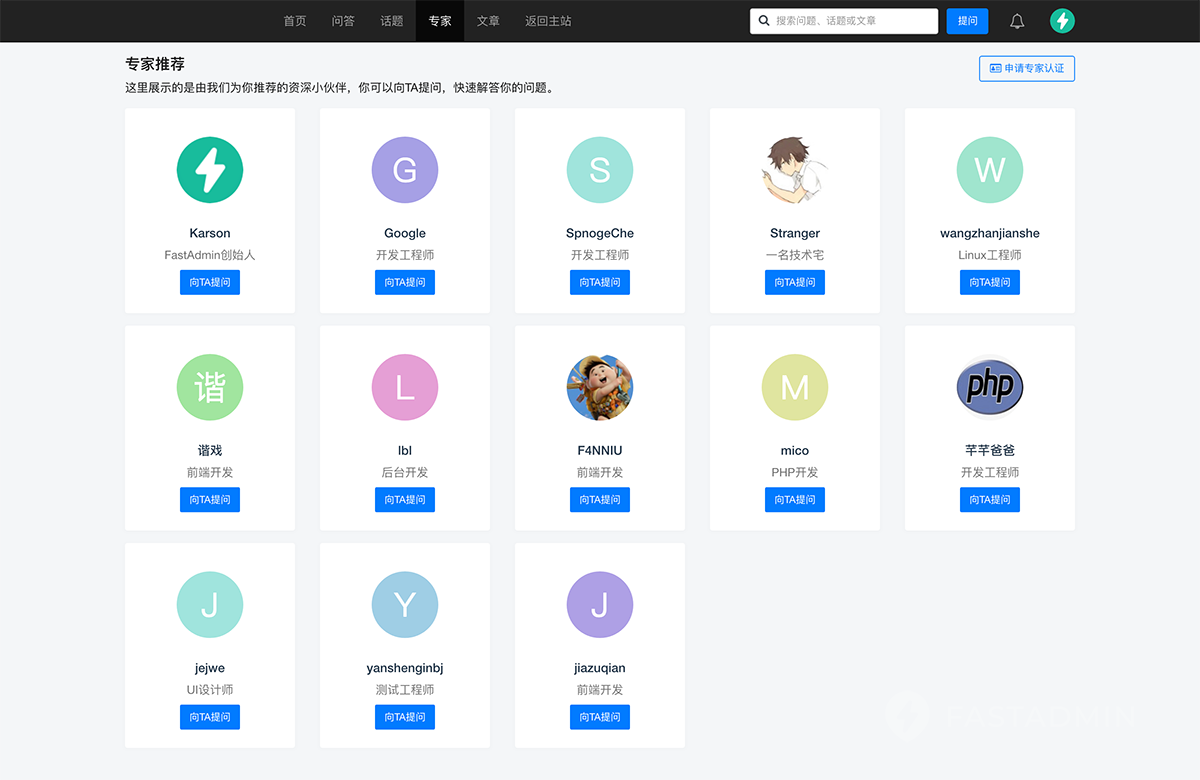This screenshot has width=1200, height=780.
Task: Click the wangzhanjianshe name
Action: pos(990,233)
